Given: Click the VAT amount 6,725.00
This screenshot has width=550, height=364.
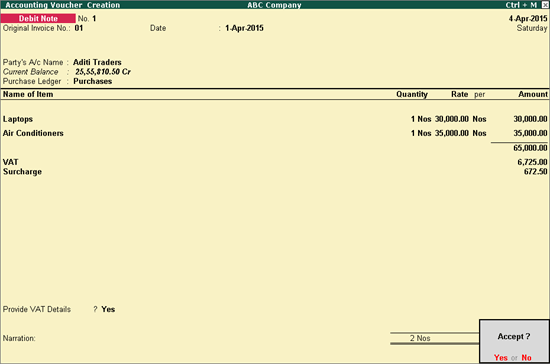Looking at the screenshot, I should coord(532,162).
